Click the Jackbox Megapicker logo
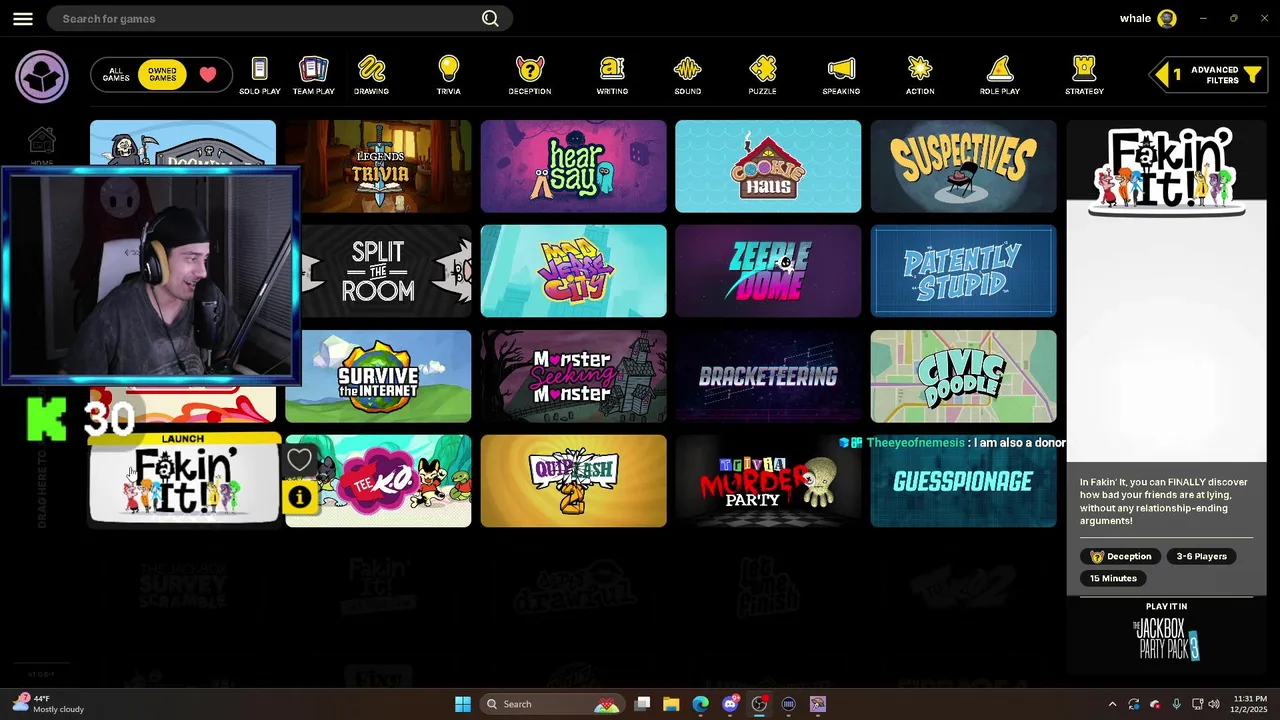Image resolution: width=1280 pixels, height=720 pixels. point(42,76)
